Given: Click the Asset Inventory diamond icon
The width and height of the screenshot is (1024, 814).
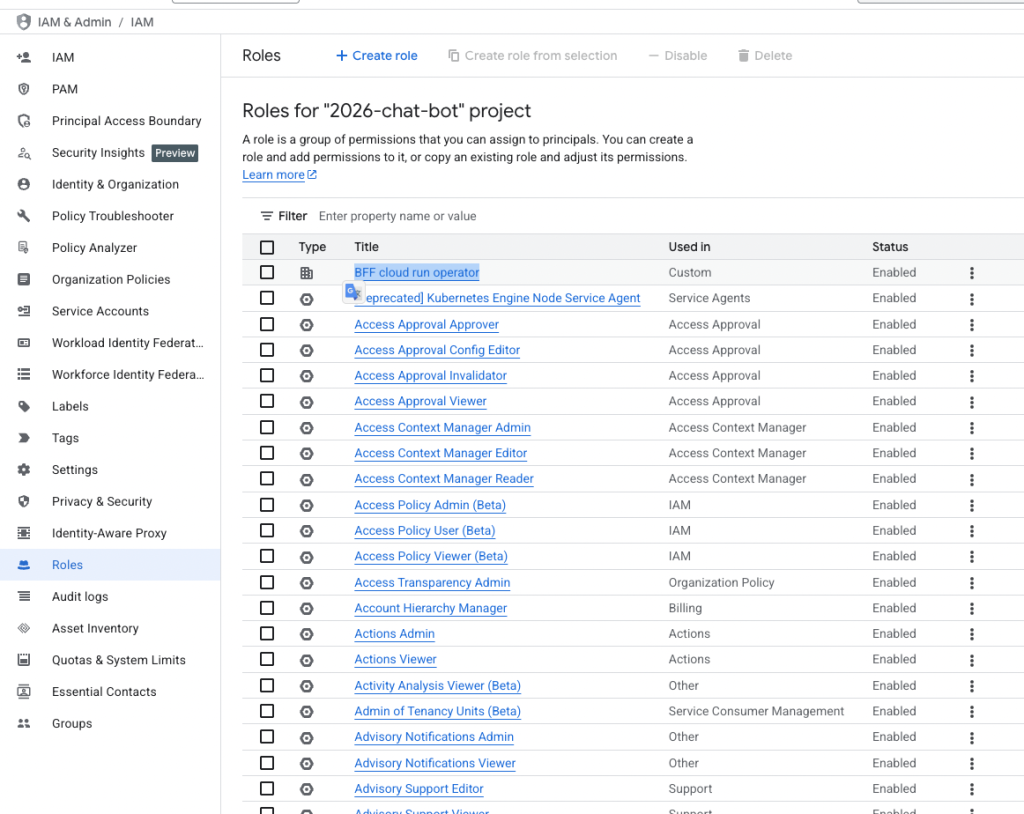Looking at the screenshot, I should pos(24,628).
